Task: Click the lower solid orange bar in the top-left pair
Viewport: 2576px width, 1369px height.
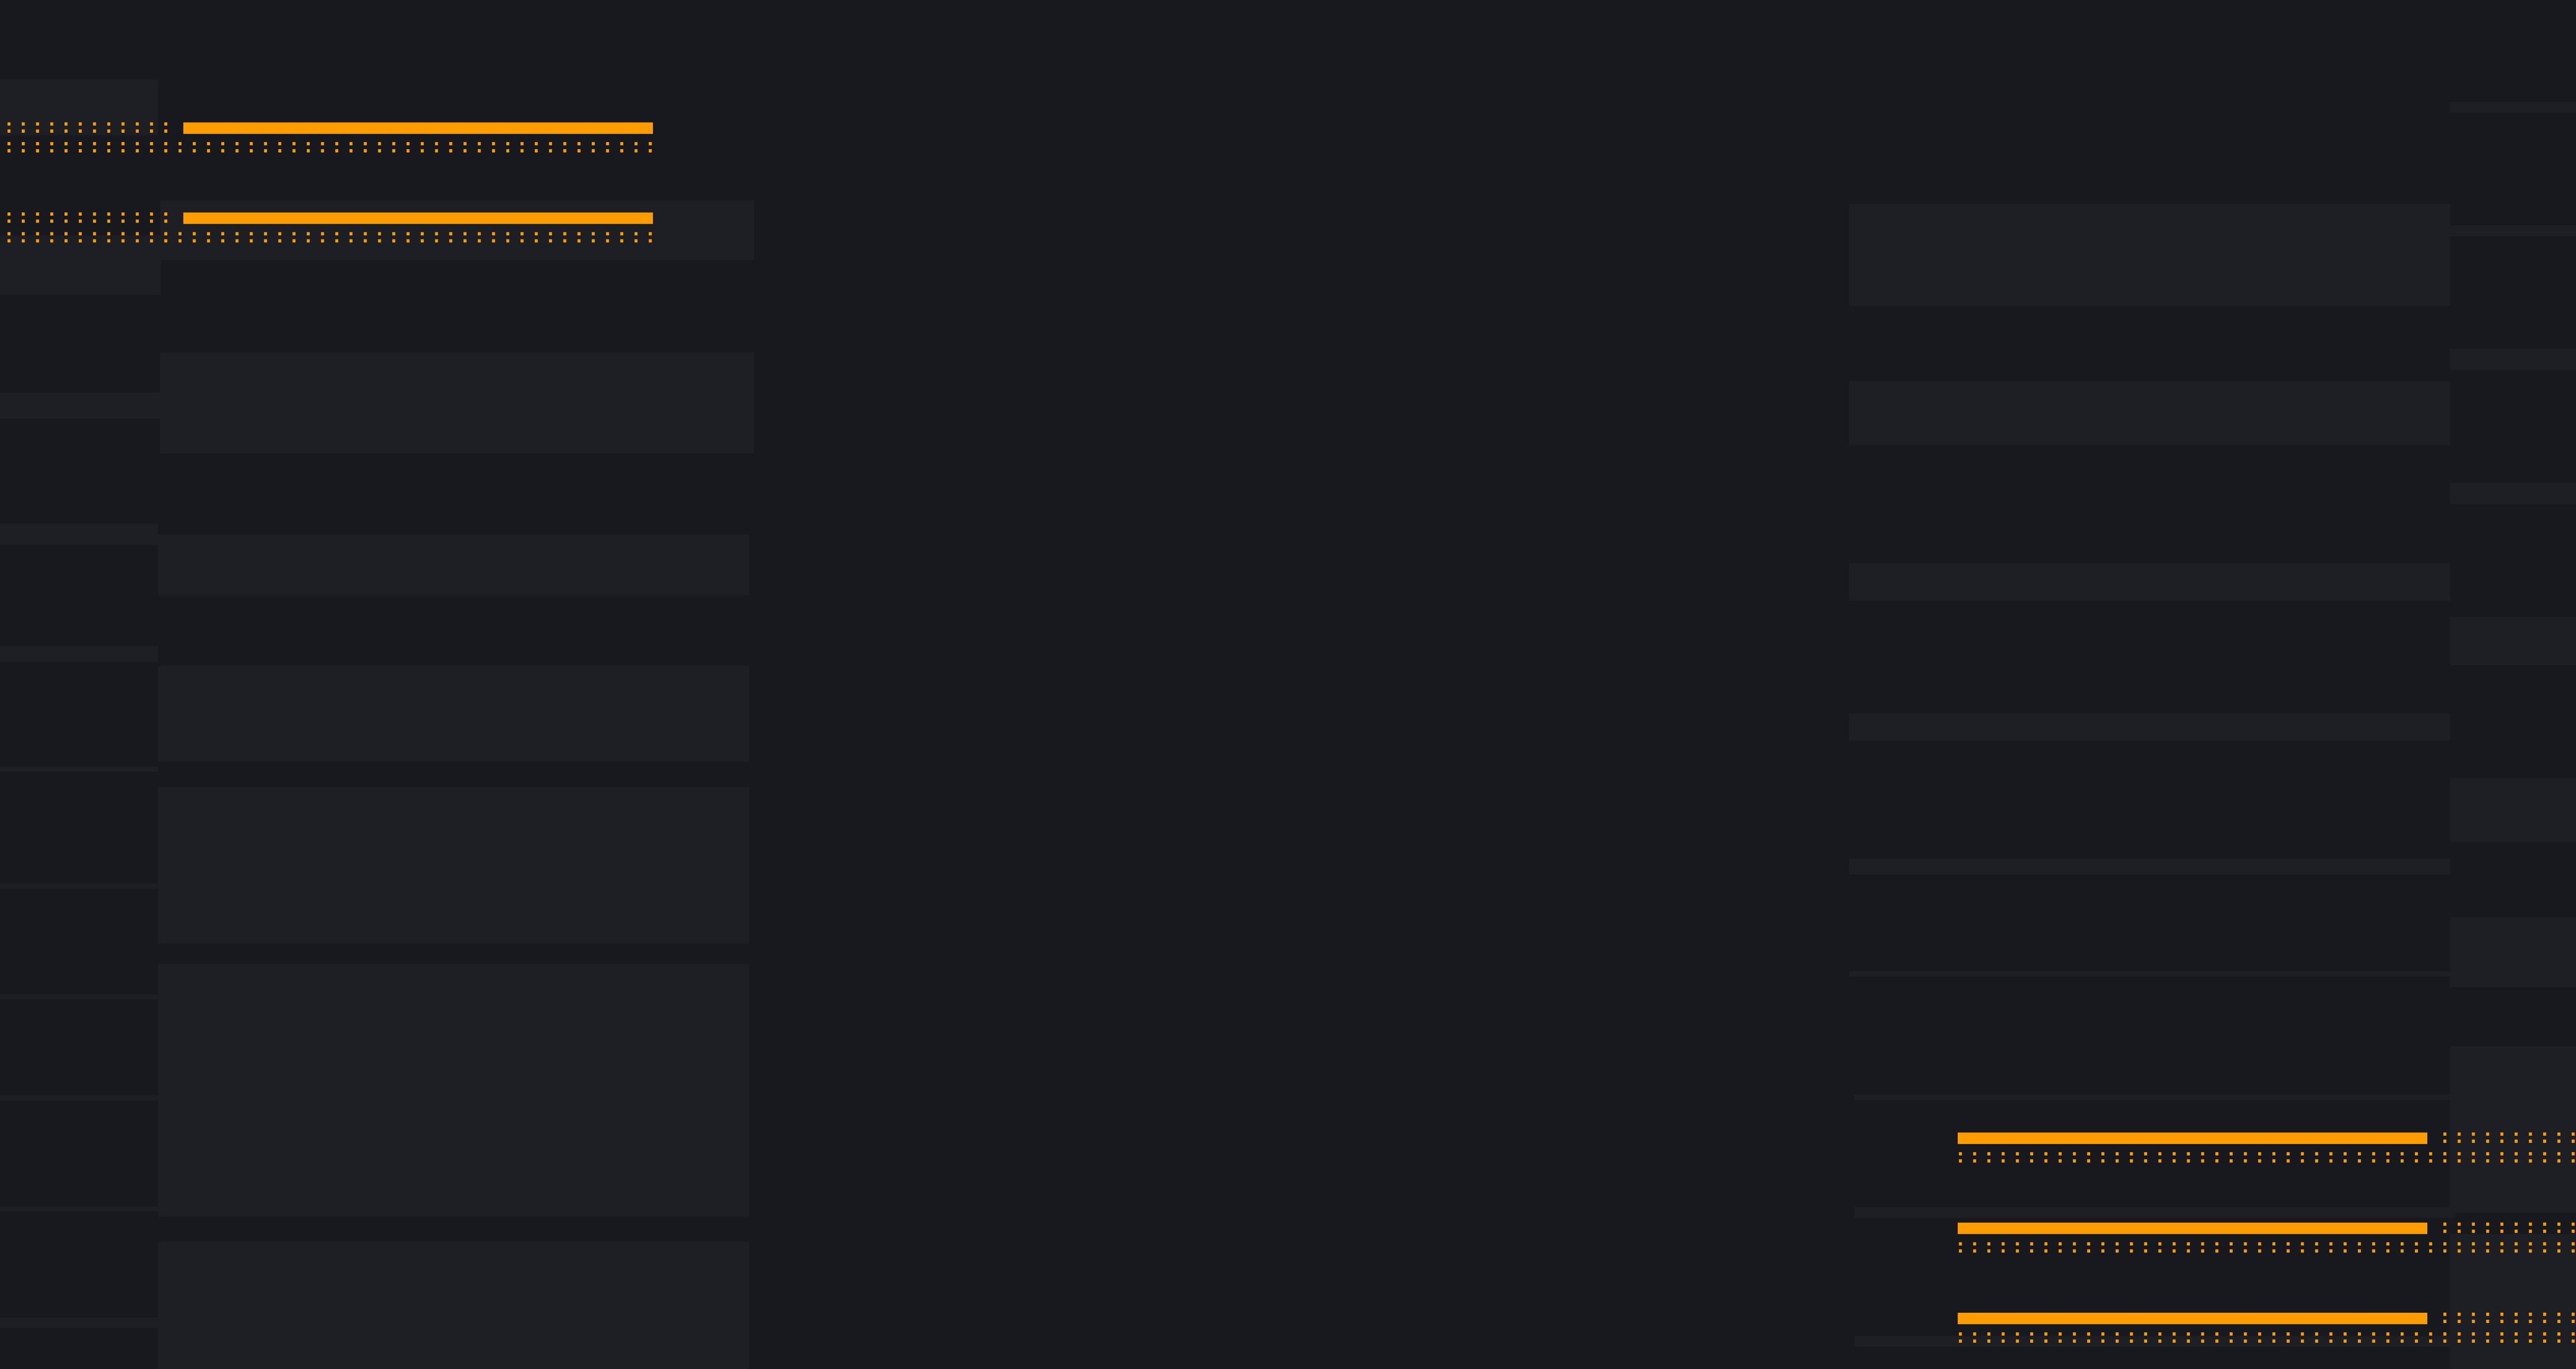Action: (x=418, y=218)
